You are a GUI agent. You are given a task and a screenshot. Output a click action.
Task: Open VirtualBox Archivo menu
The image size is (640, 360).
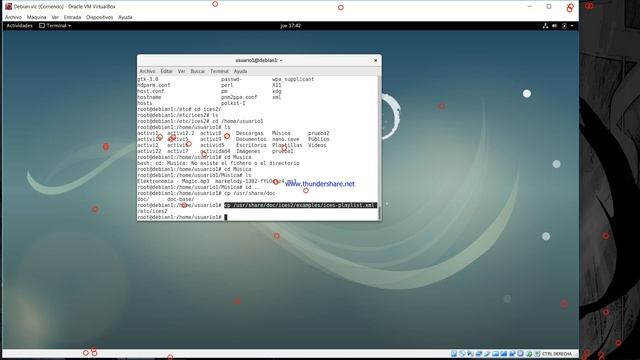pyautogui.click(x=13, y=17)
